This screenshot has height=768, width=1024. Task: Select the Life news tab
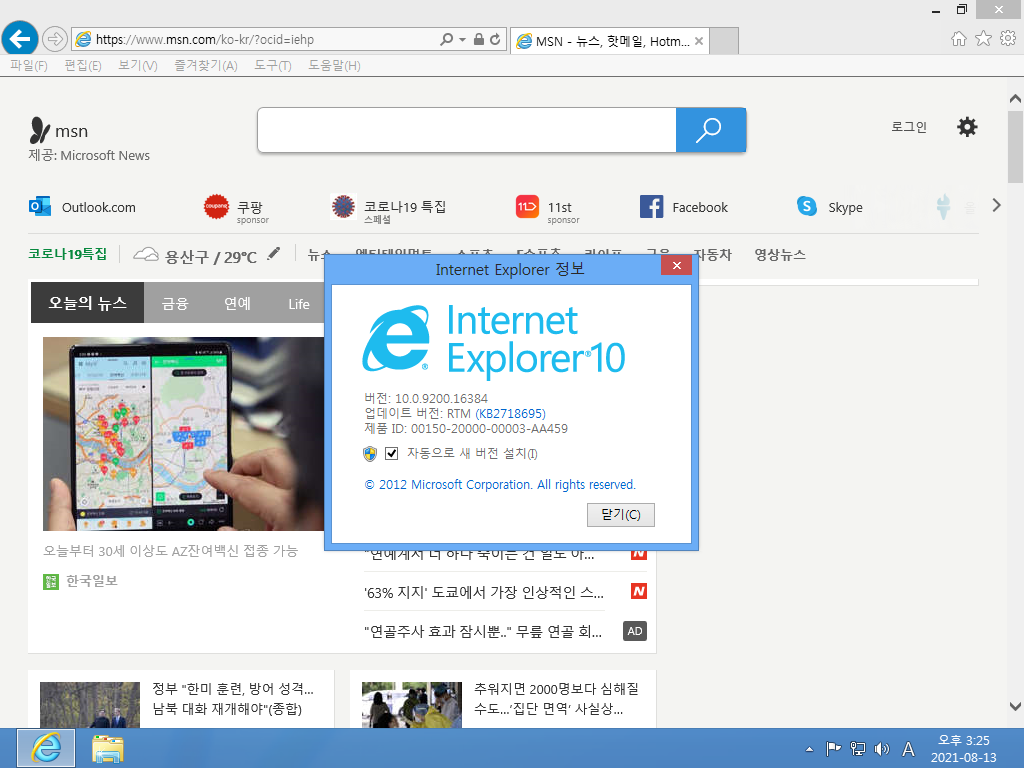point(298,304)
